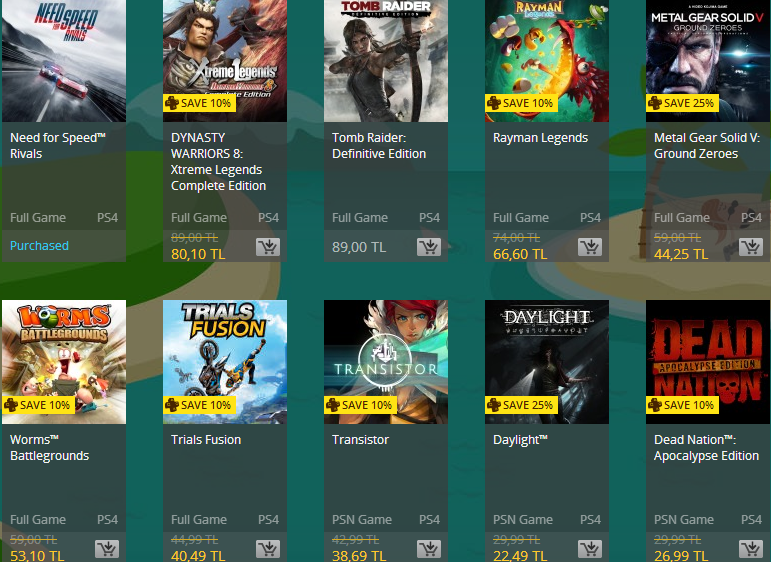Viewport: 771px width, 562px height.
Task: Click Full Game label under Tomb Raider
Action: [x=360, y=217]
